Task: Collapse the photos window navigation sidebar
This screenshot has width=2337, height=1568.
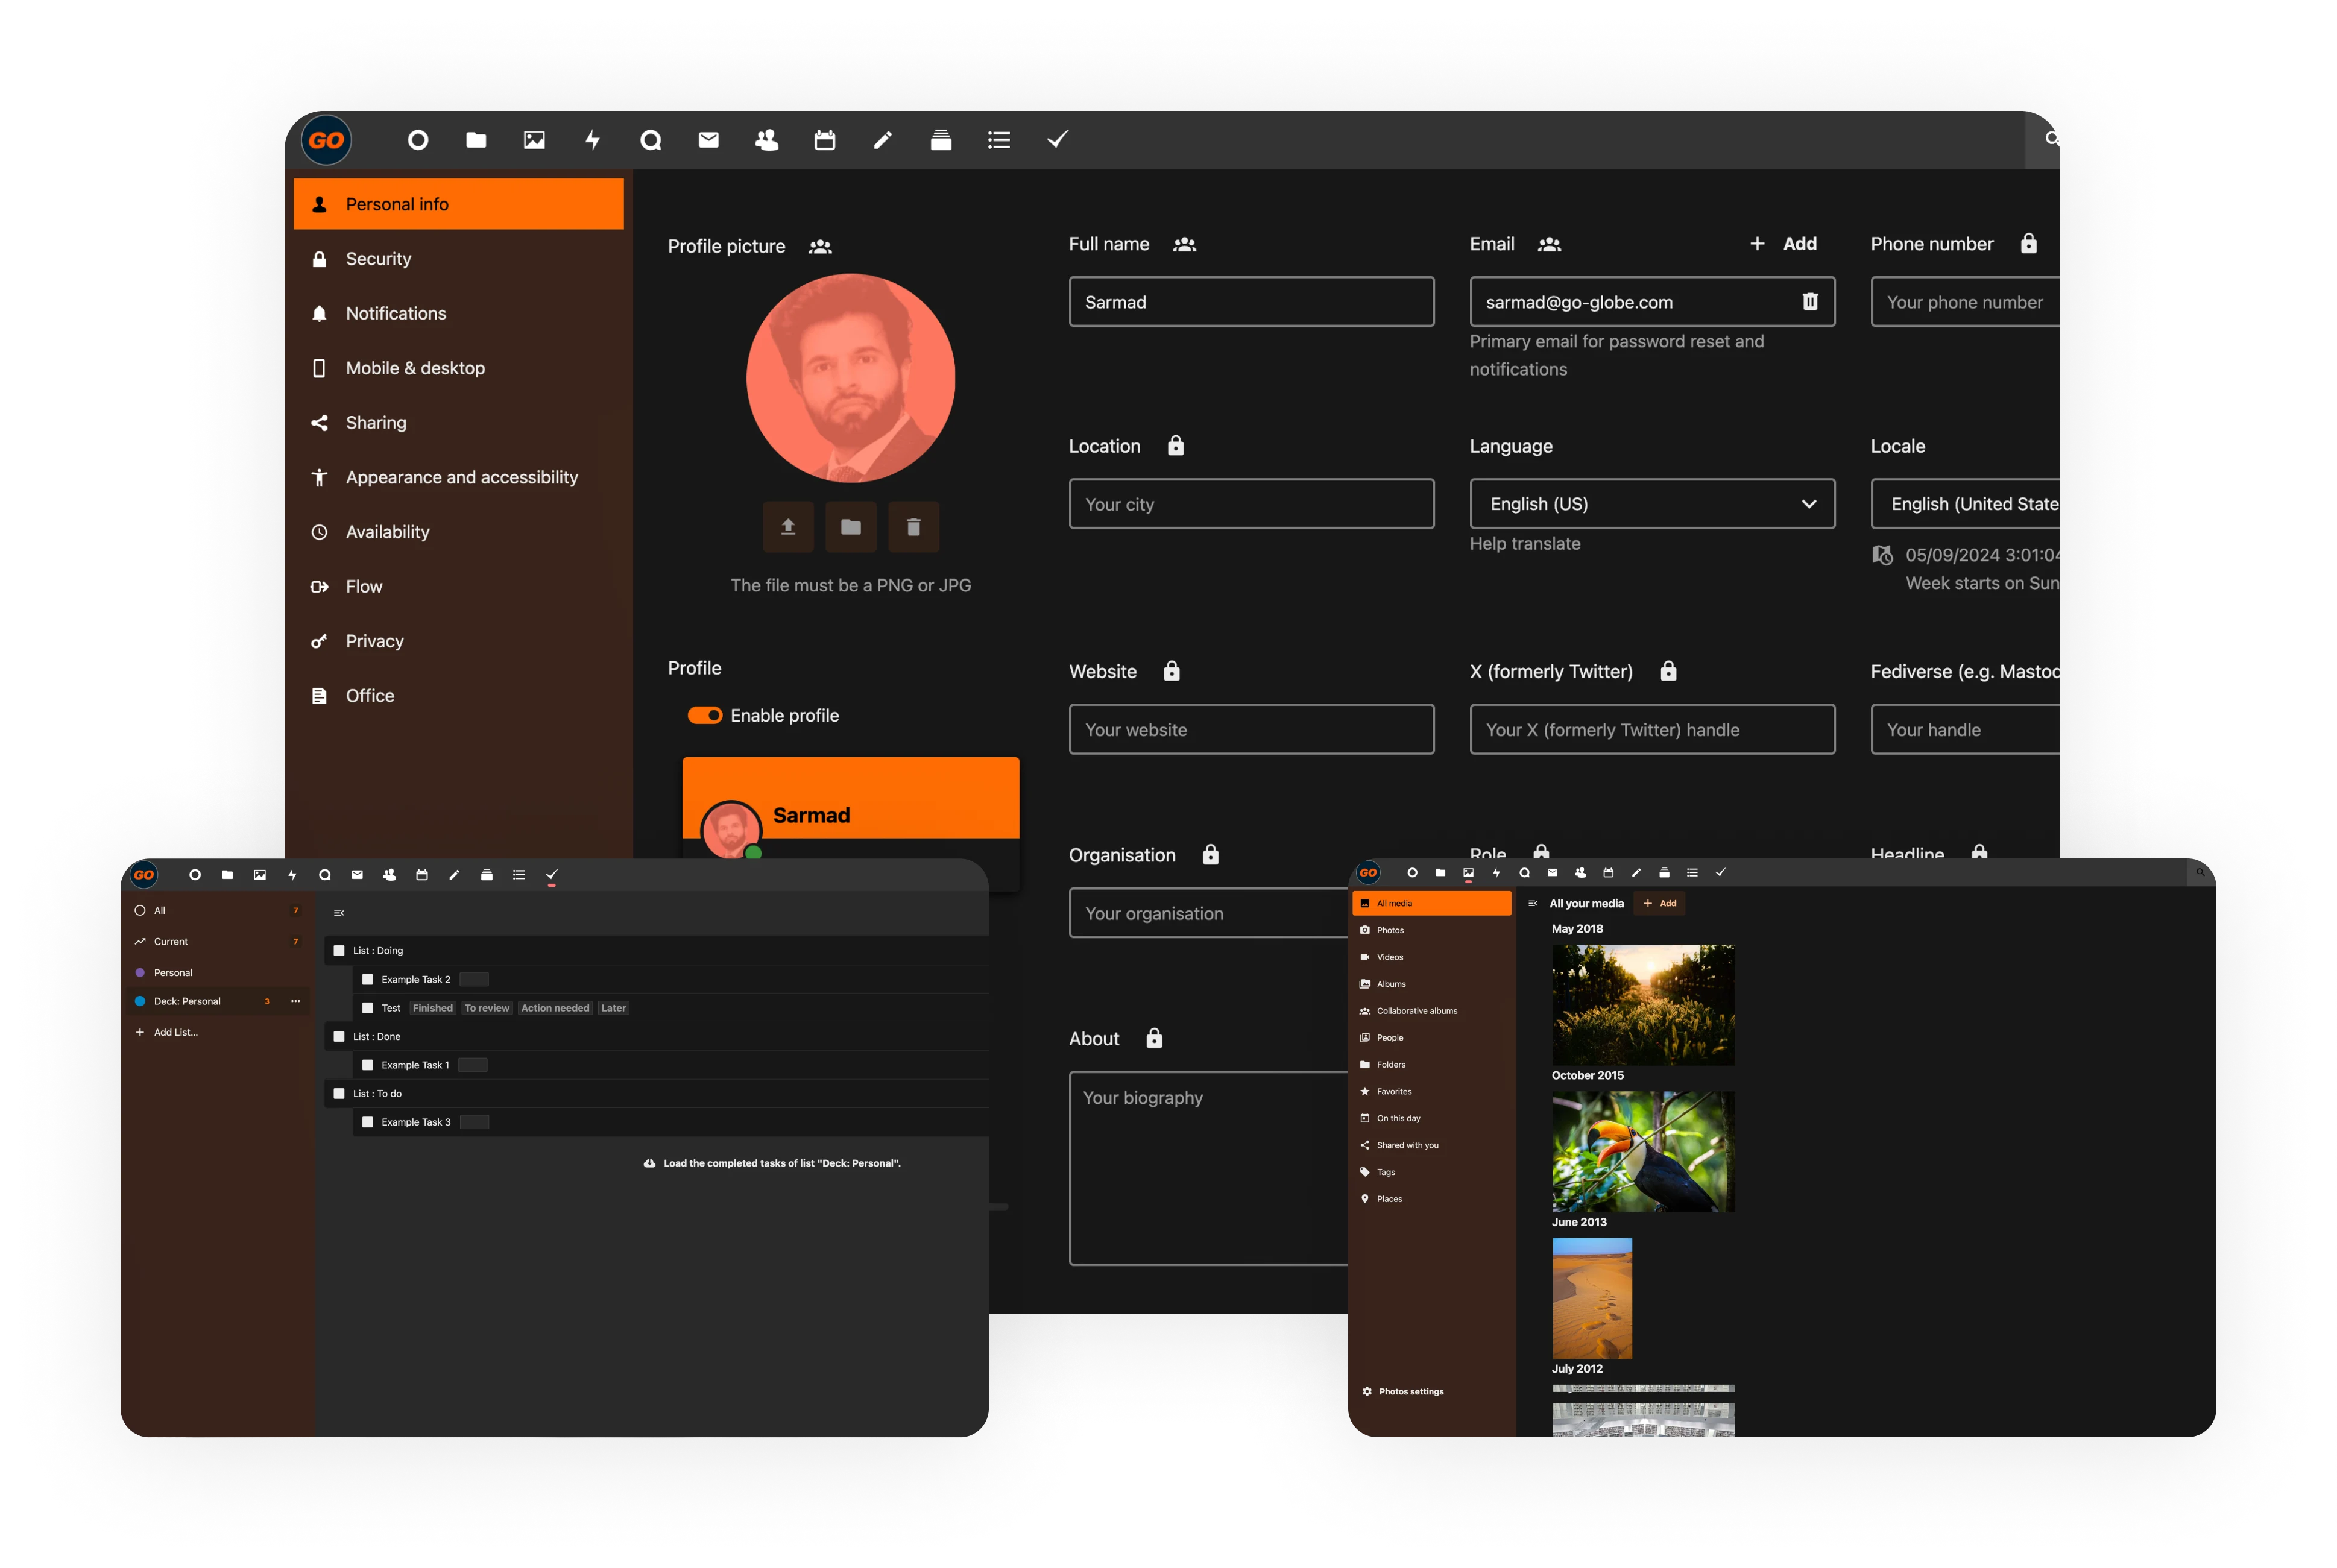Action: [x=1532, y=903]
